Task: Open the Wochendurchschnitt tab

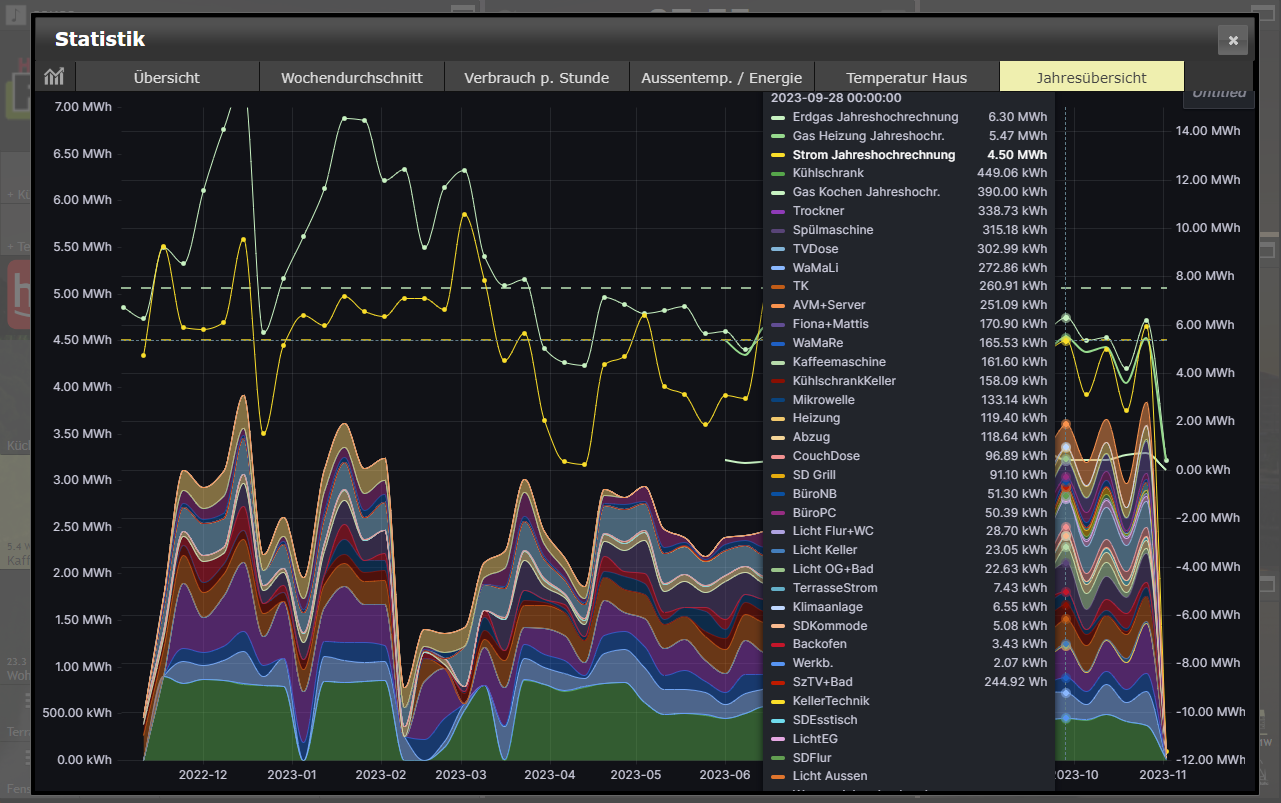Action: point(352,77)
